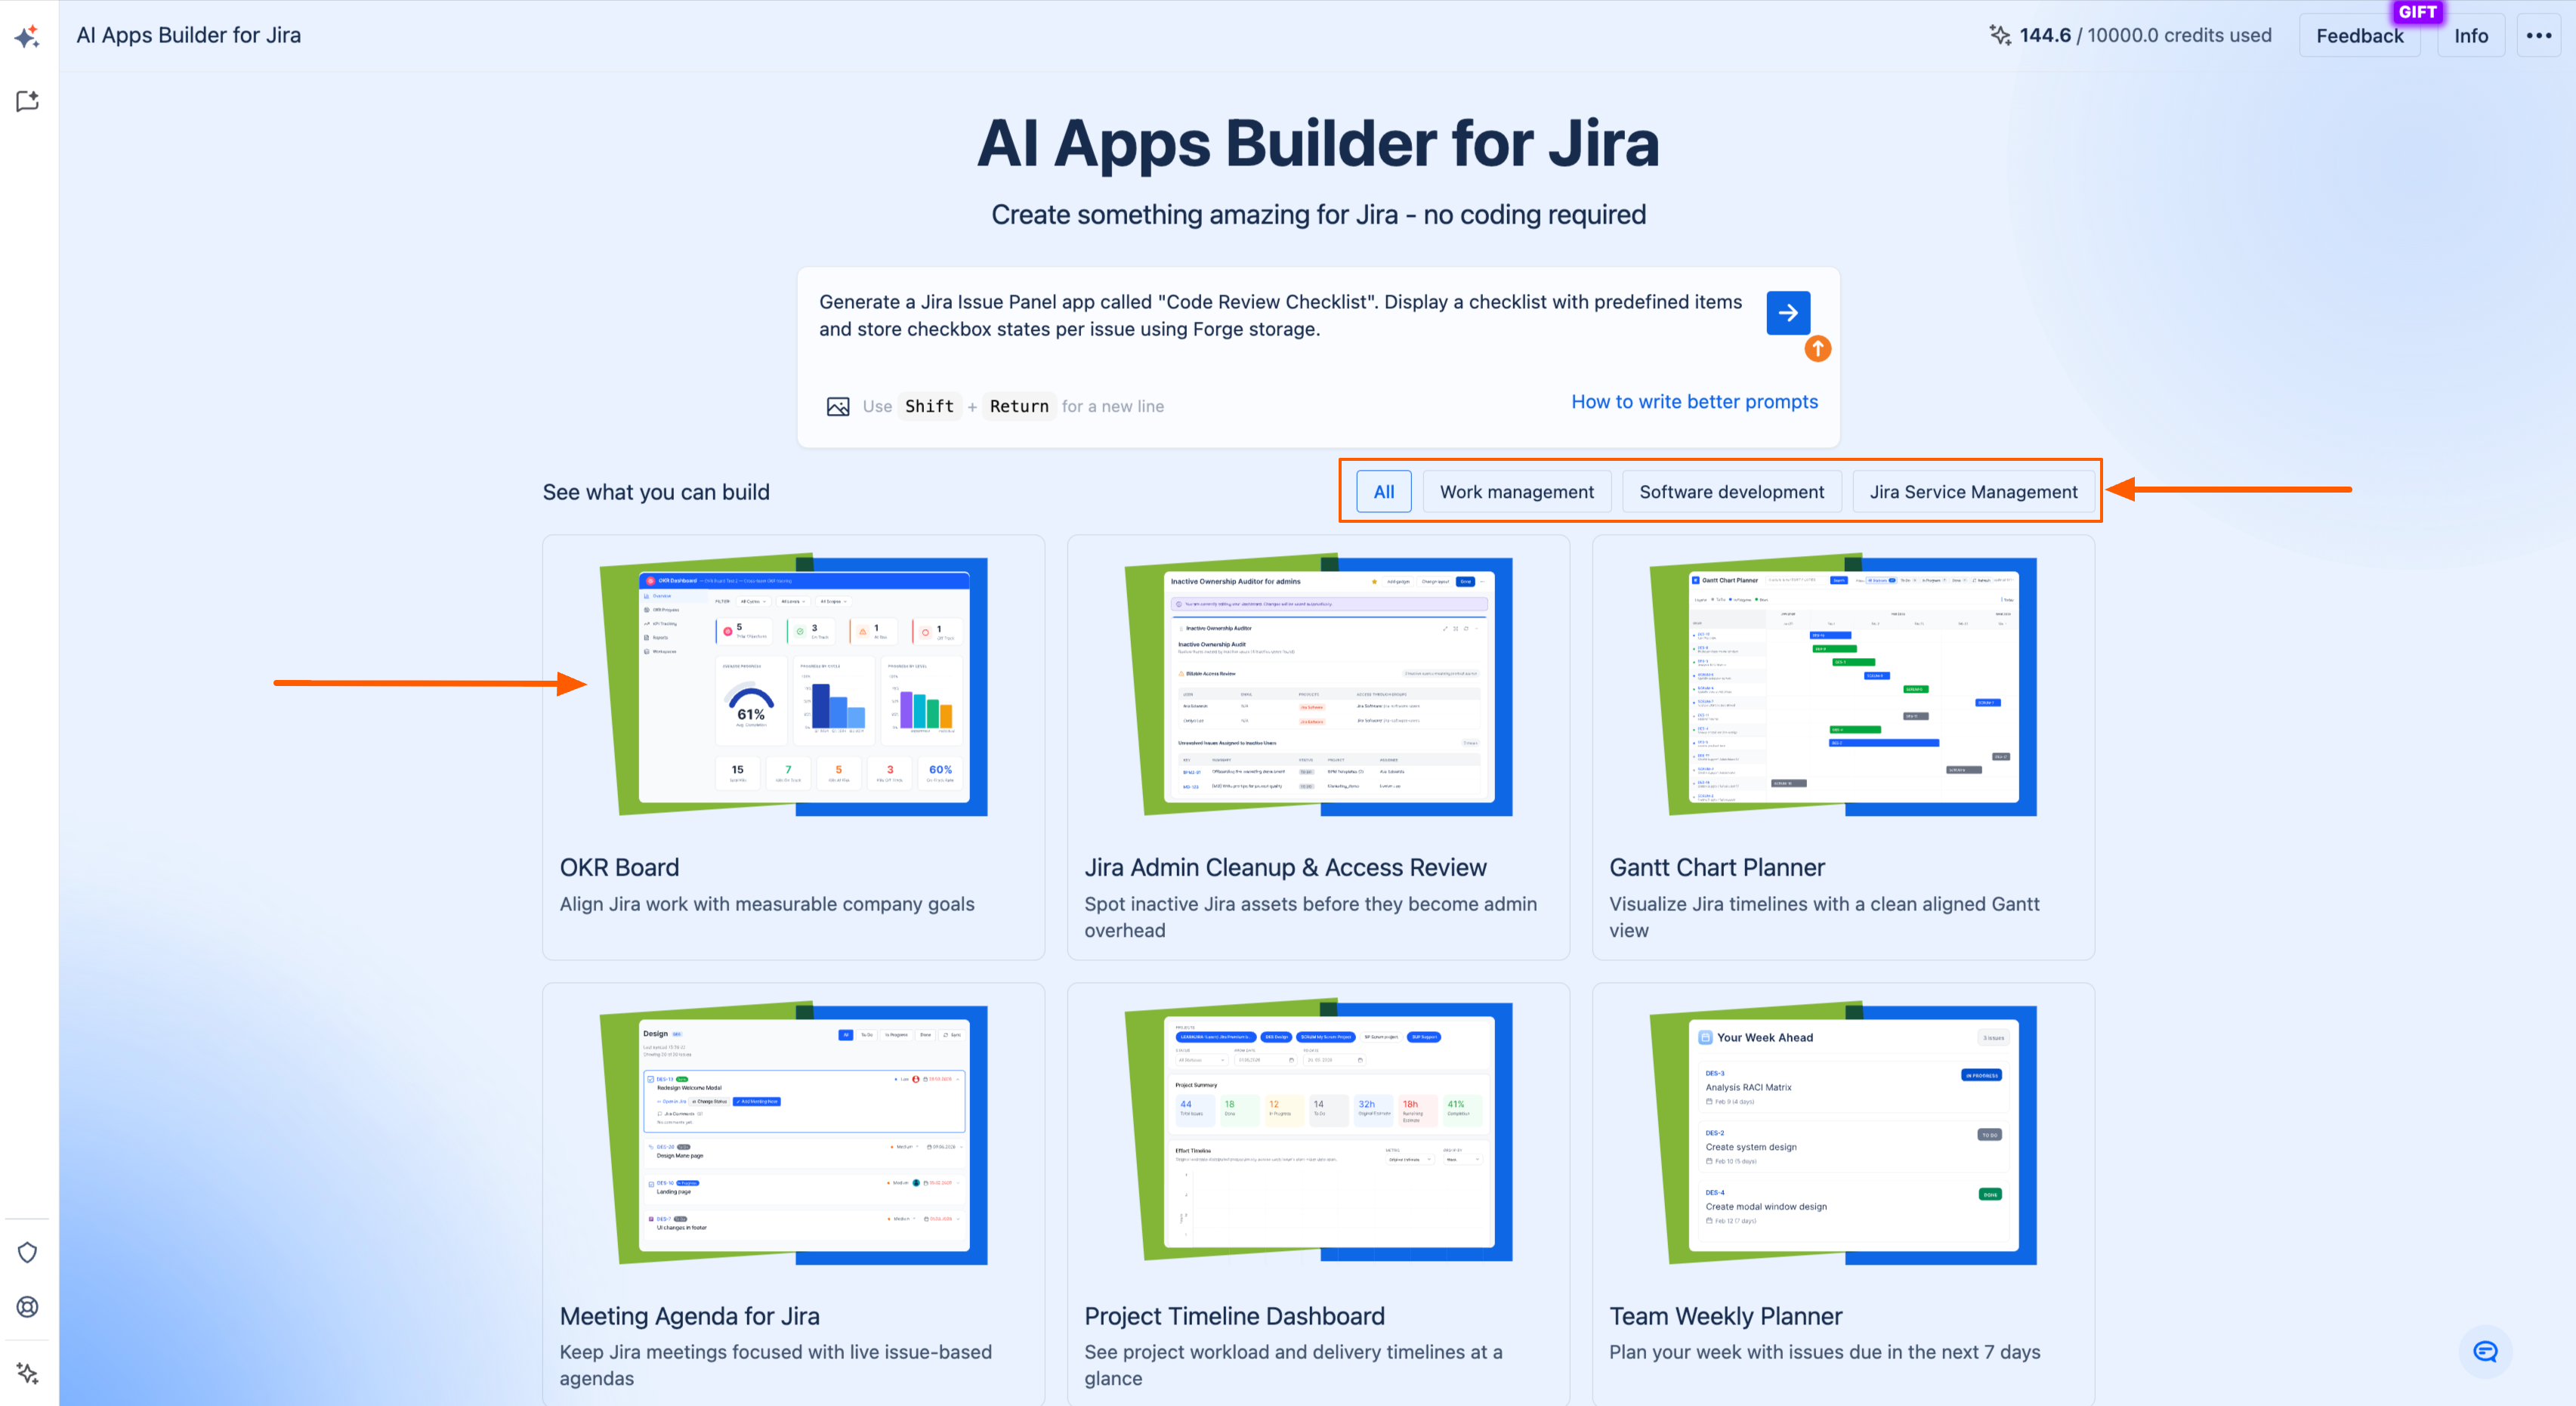
Task: Select the All filter tab
Action: tap(1383, 491)
